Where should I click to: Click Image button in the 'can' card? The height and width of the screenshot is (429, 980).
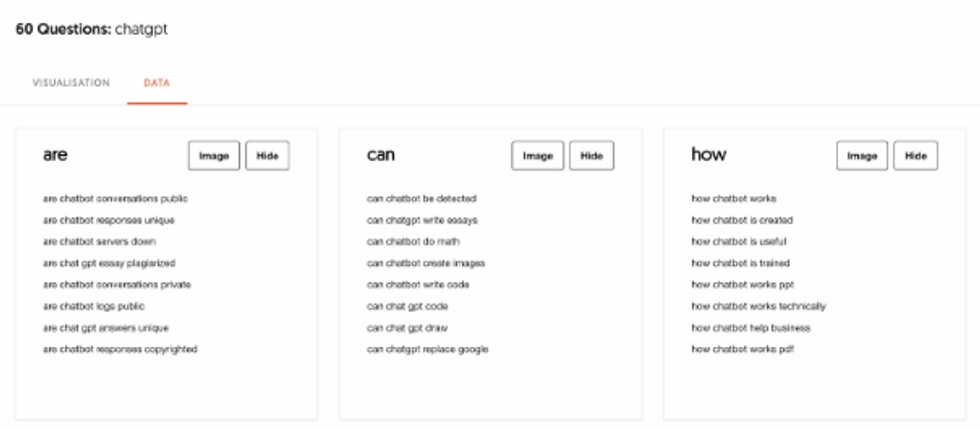tap(538, 156)
